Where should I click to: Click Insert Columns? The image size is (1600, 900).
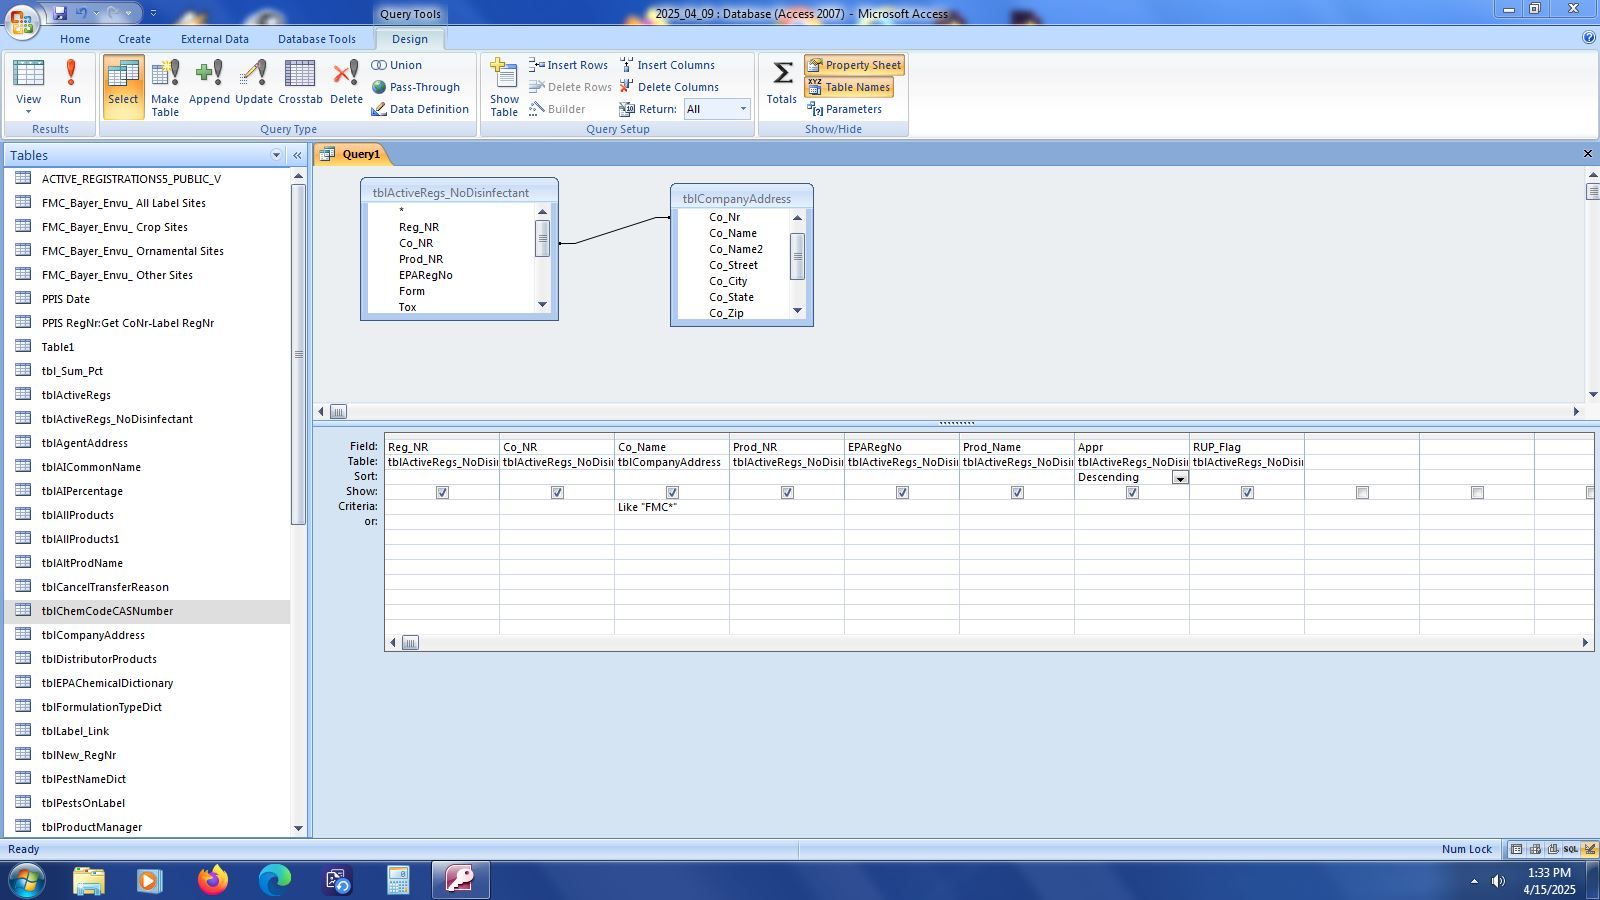[x=667, y=65]
